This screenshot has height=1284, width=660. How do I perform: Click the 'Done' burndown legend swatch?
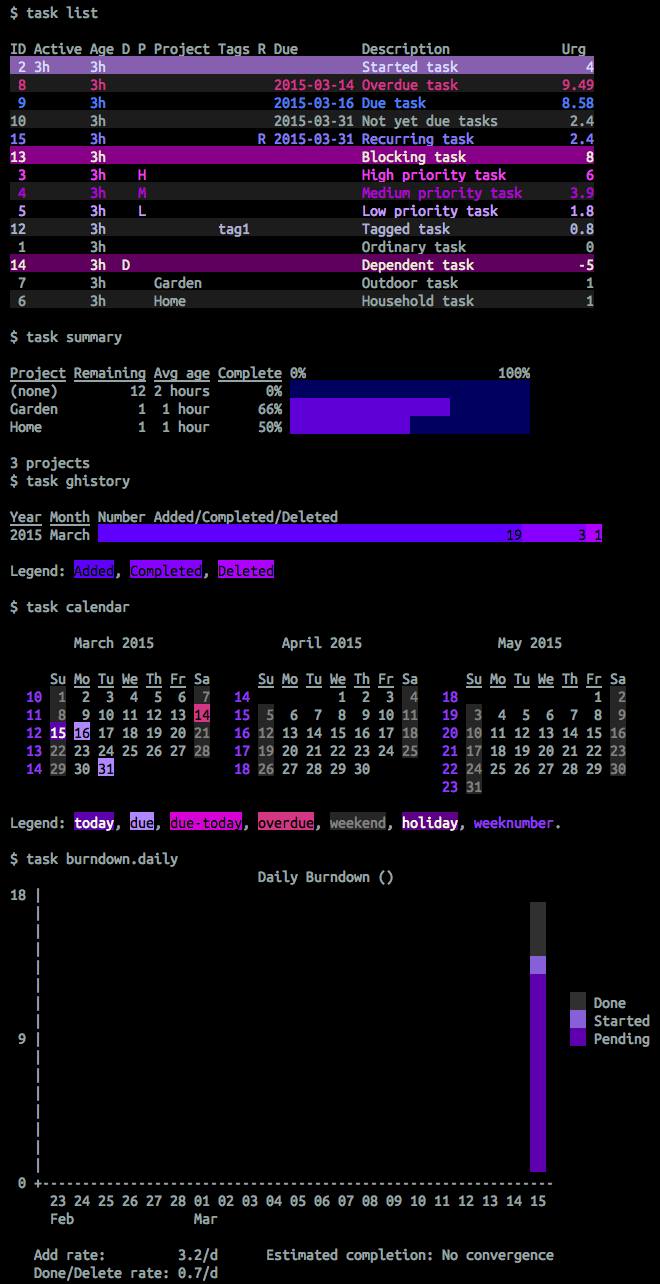[578, 1002]
